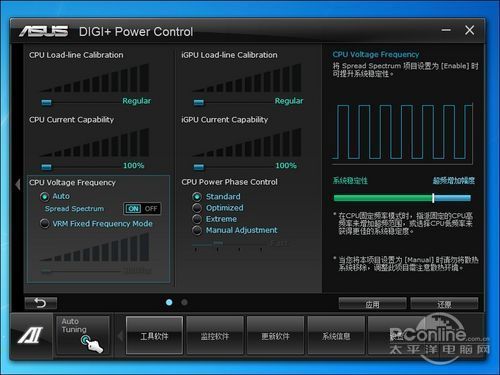Screen dimensions: 500x375
Task: Open the 工具软件 menu tab
Action: (154, 336)
